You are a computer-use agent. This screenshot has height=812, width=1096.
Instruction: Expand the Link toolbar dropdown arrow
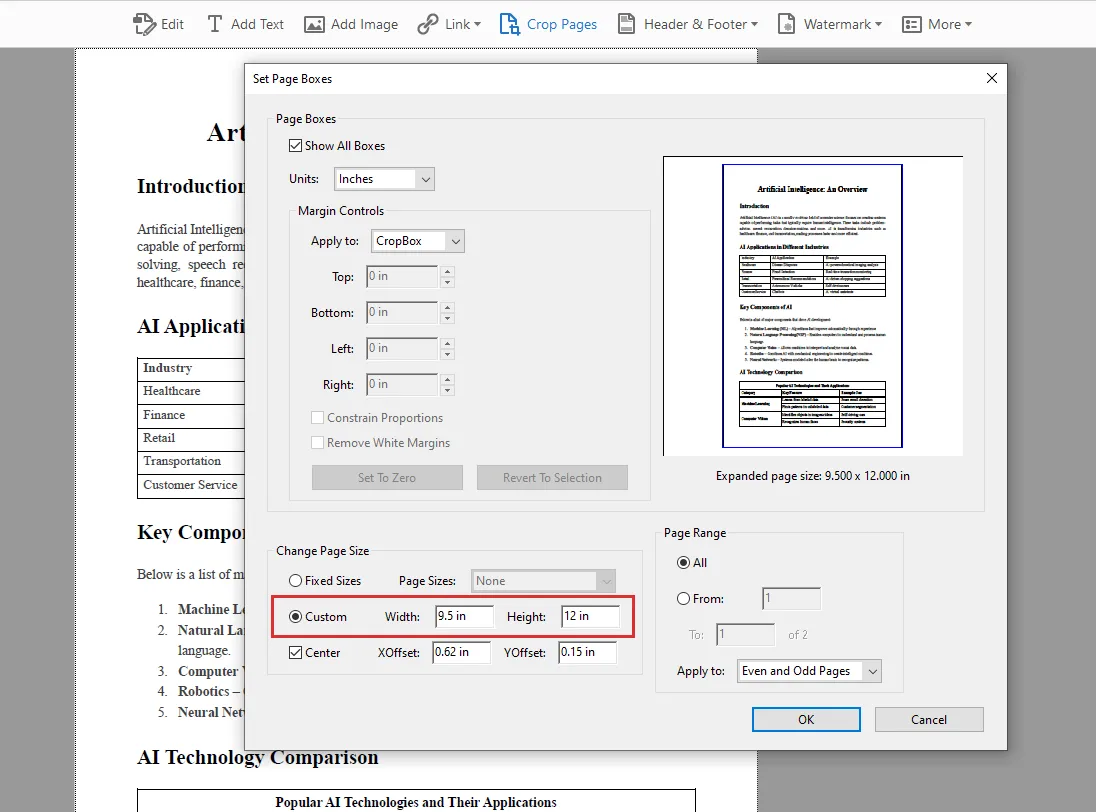point(477,24)
